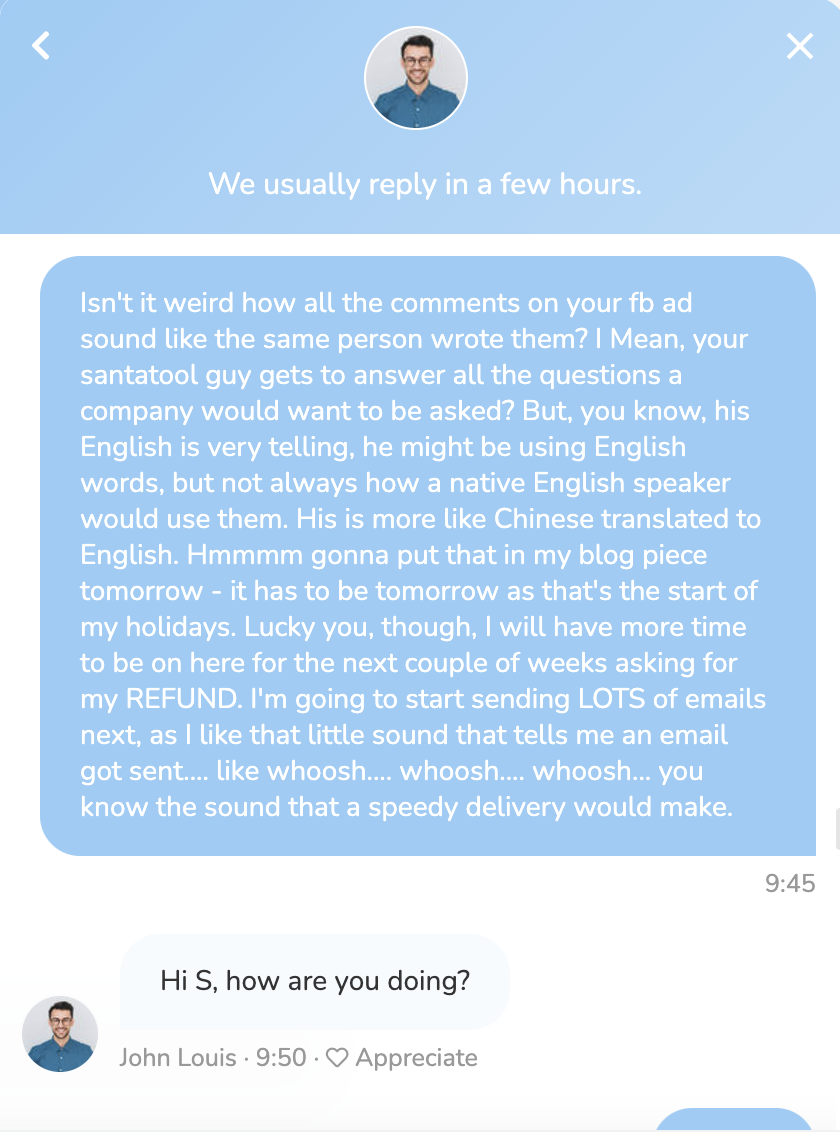This screenshot has width=840, height=1140.
Task: Open the agent profile photo in header
Action: 416,78
